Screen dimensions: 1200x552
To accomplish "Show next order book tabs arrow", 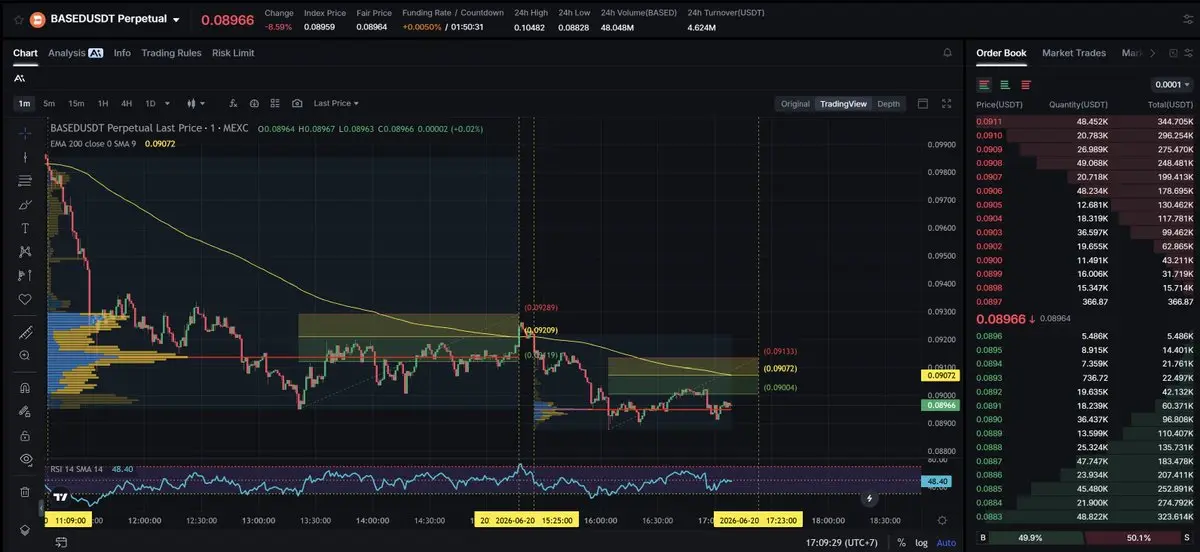I will click(x=1153, y=53).
